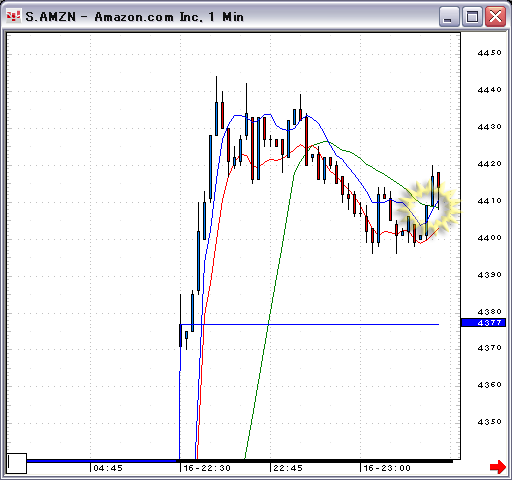Click the 4360 price axis label

click(x=489, y=385)
